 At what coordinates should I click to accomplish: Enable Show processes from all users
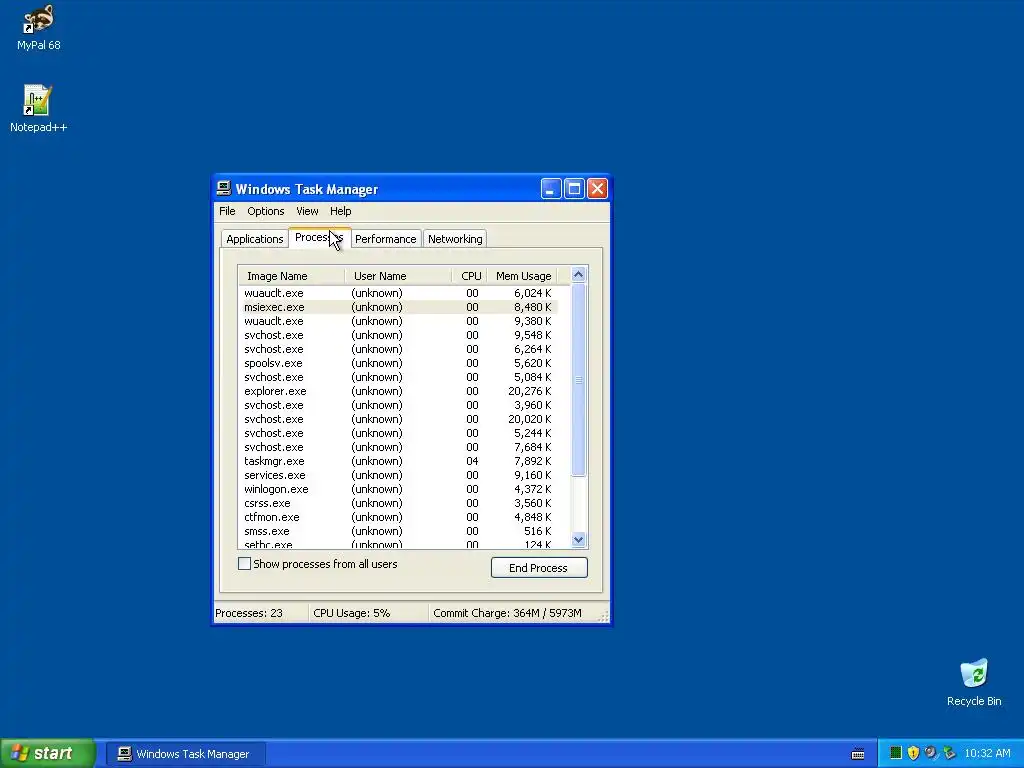click(244, 564)
